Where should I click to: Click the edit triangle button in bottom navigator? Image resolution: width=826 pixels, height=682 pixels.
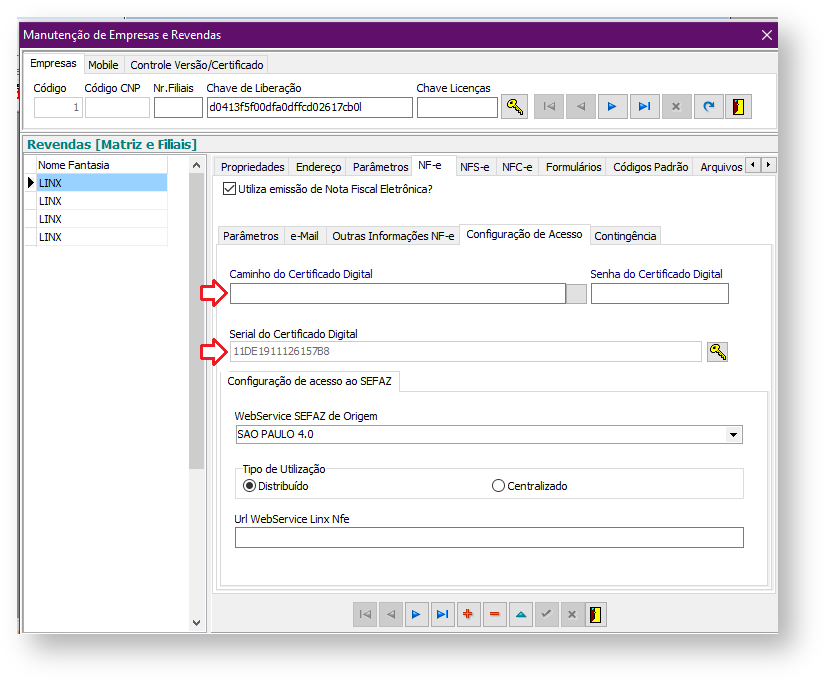click(520, 615)
